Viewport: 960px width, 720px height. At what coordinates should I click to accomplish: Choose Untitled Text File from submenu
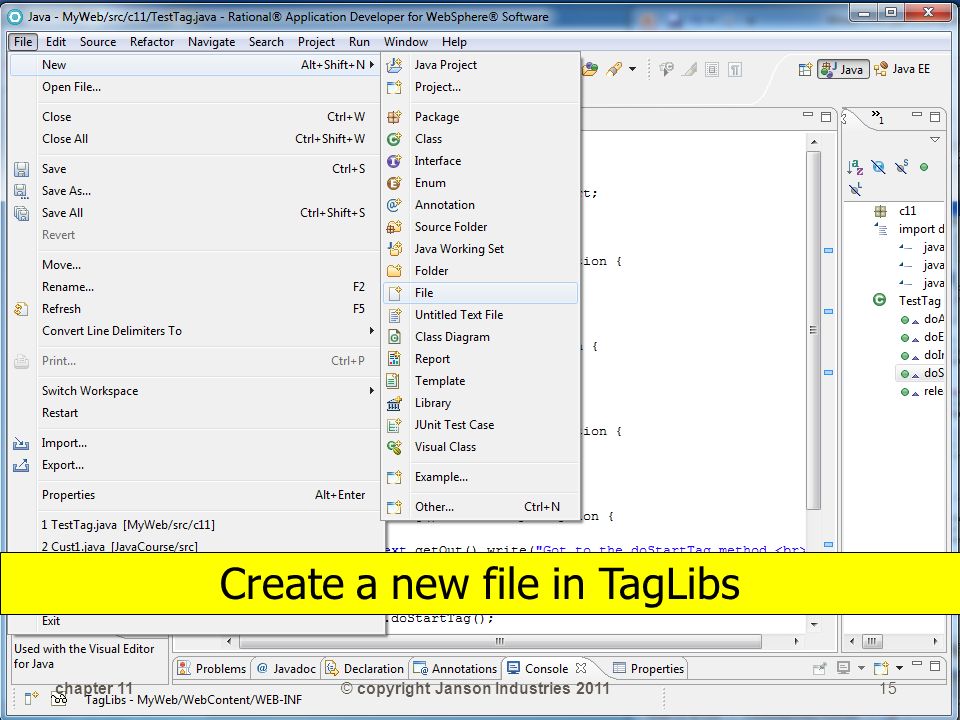point(480,315)
